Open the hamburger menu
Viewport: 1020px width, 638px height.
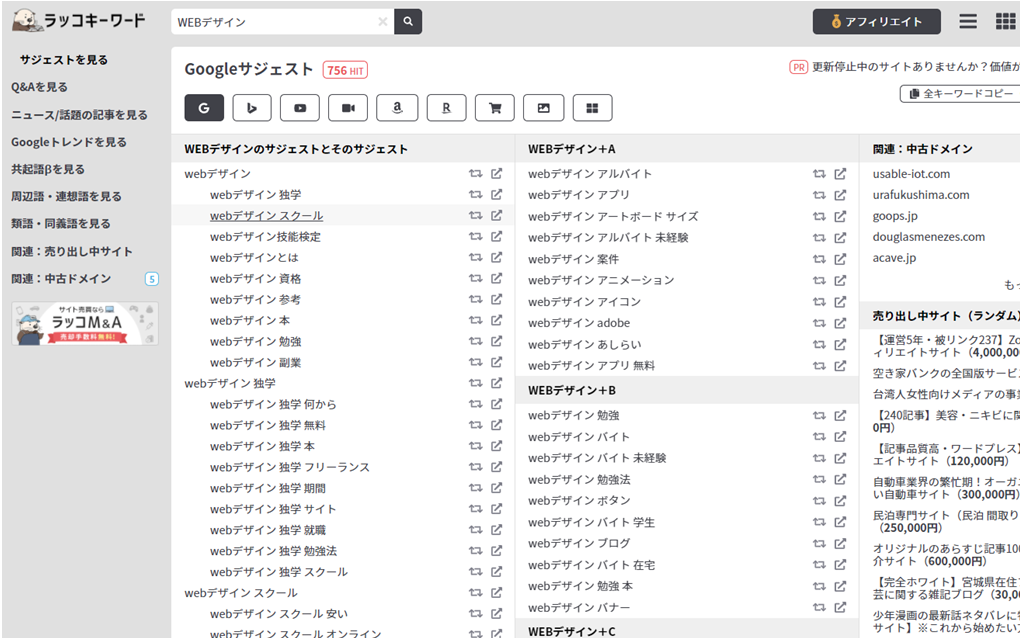click(968, 21)
